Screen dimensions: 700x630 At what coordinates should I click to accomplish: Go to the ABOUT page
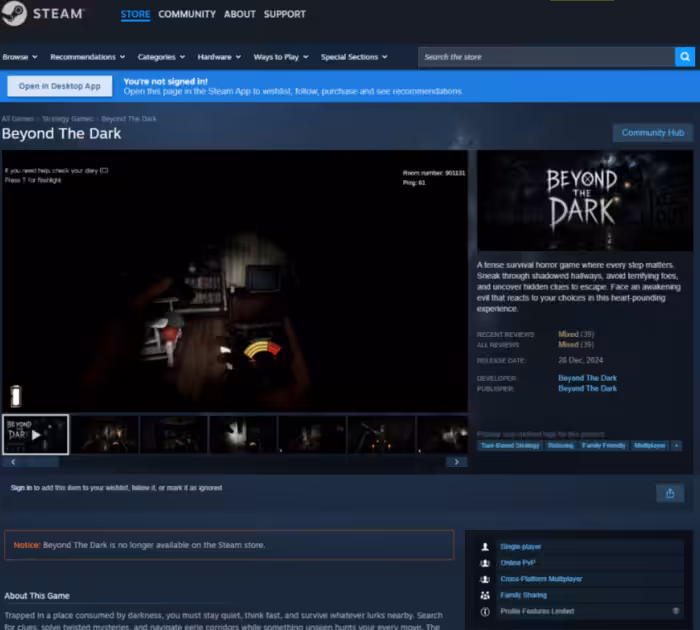(240, 14)
